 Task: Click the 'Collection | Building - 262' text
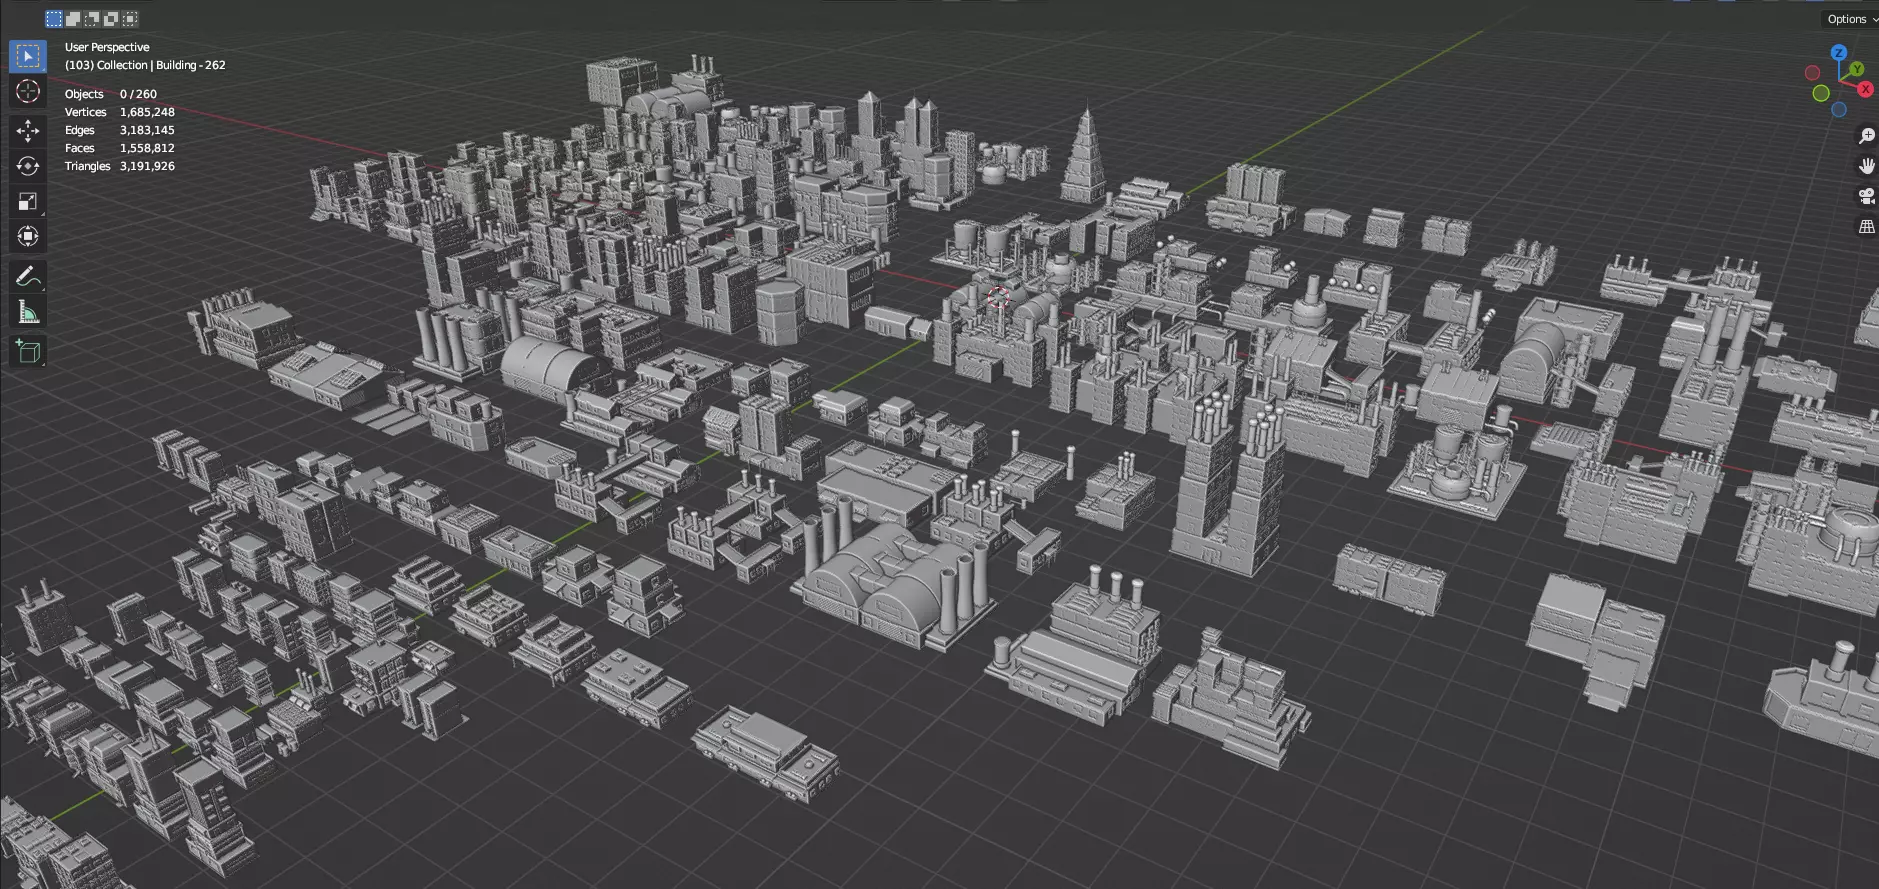pyautogui.click(x=161, y=65)
